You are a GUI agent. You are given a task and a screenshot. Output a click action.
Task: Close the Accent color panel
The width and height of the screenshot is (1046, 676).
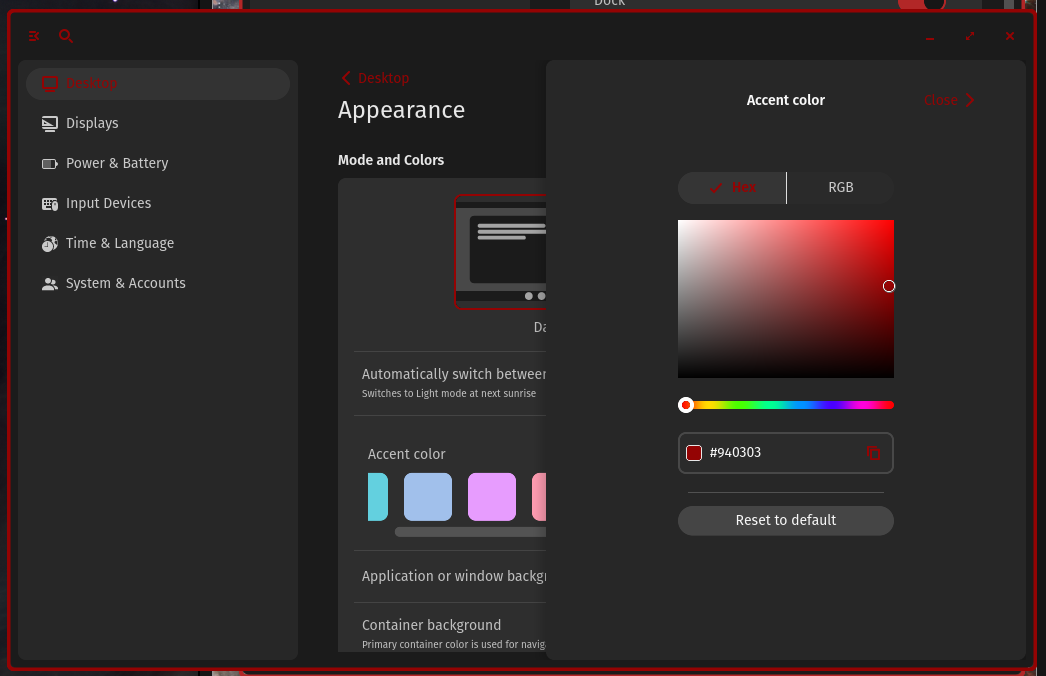click(x=949, y=100)
